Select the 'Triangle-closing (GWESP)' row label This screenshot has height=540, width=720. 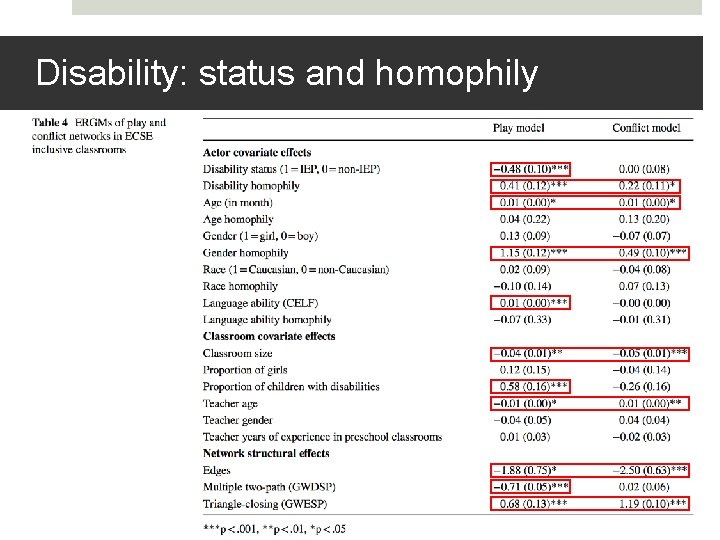[265, 504]
